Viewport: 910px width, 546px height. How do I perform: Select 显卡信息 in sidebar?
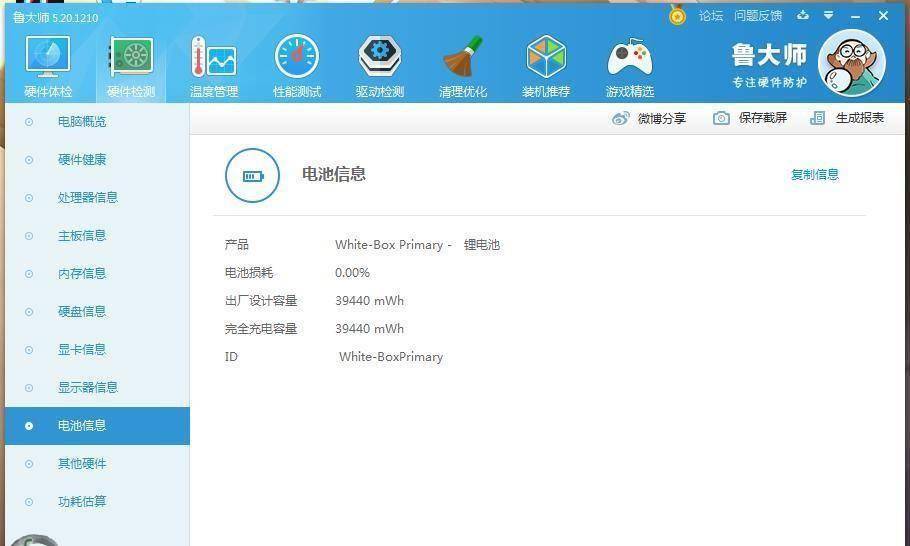(97, 350)
